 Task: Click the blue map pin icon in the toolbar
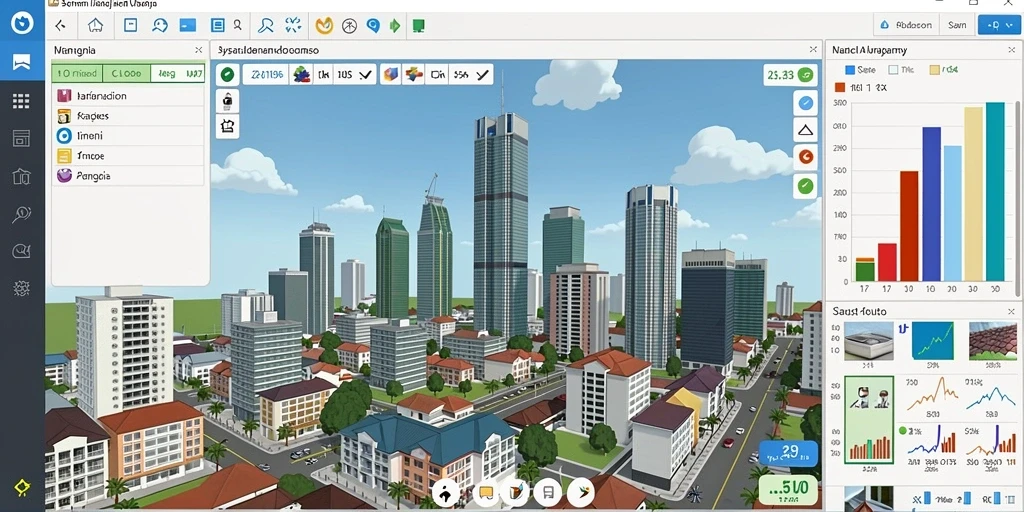coord(373,25)
